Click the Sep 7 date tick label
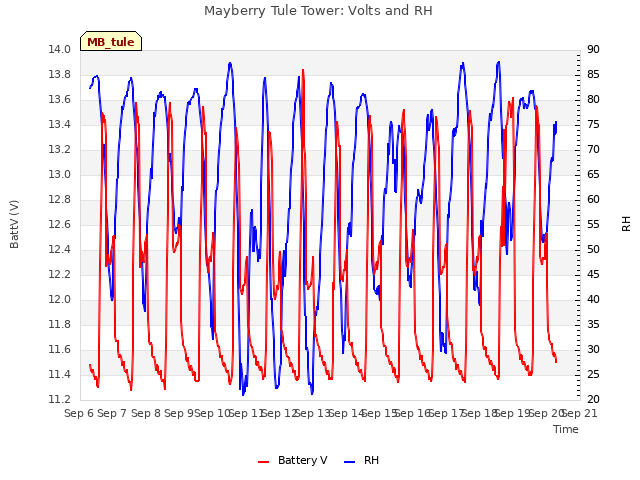This screenshot has width=640, height=480. 112,413
